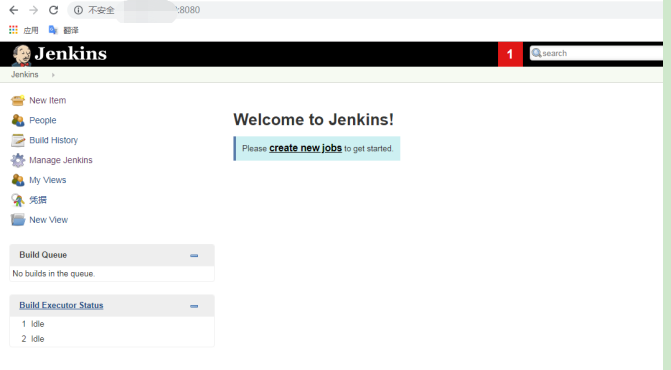Collapse the Build Queue panel
The image size is (671, 370).
click(x=194, y=255)
